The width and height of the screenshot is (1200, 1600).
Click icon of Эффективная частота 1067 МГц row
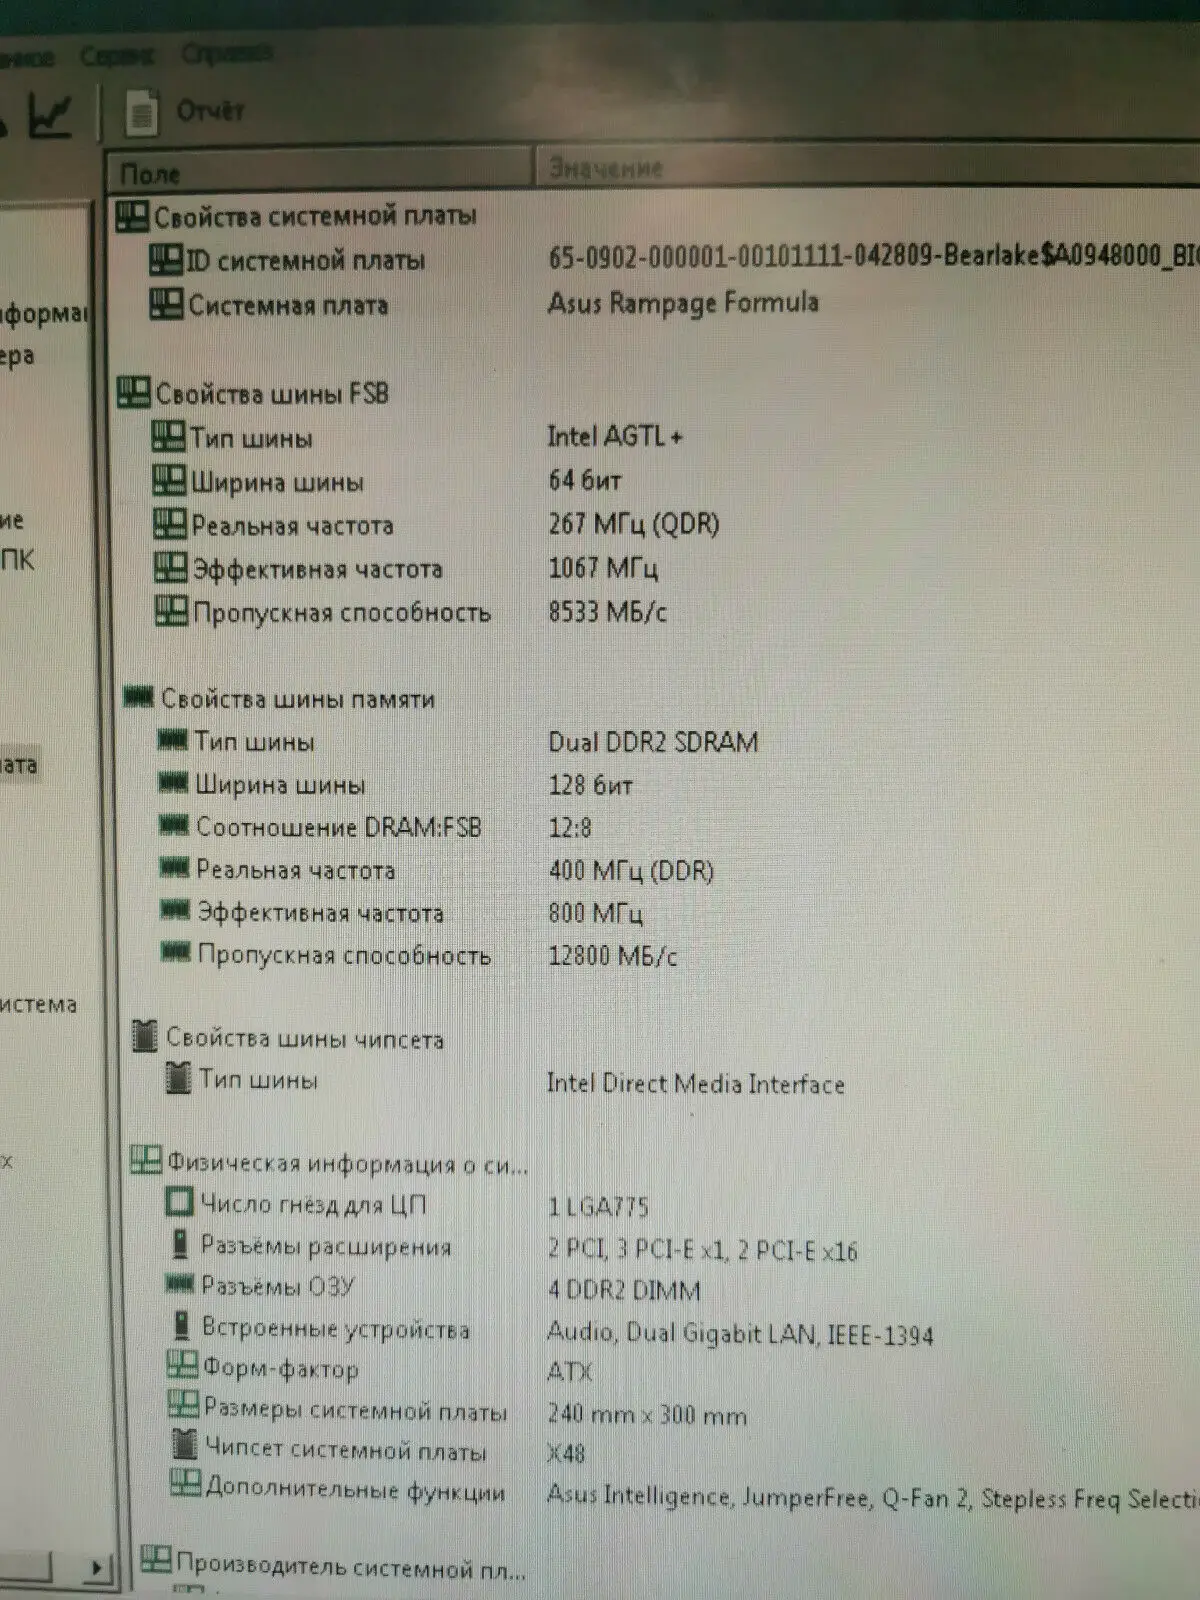[x=171, y=568]
